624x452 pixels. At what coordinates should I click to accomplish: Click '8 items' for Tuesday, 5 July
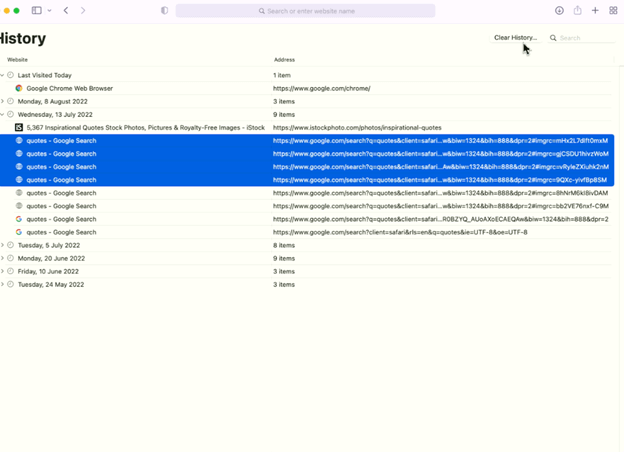[284, 245]
